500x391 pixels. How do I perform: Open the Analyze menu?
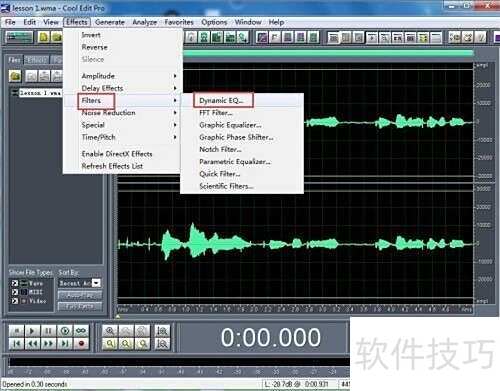(x=144, y=22)
